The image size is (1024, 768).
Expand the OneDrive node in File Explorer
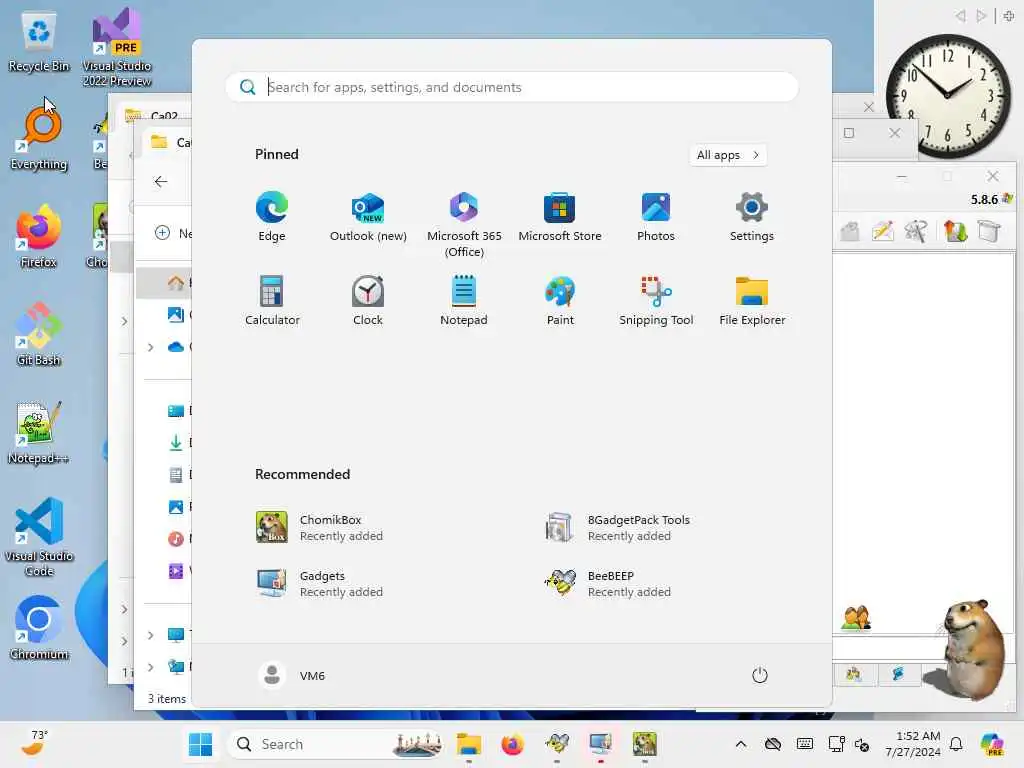click(x=151, y=347)
